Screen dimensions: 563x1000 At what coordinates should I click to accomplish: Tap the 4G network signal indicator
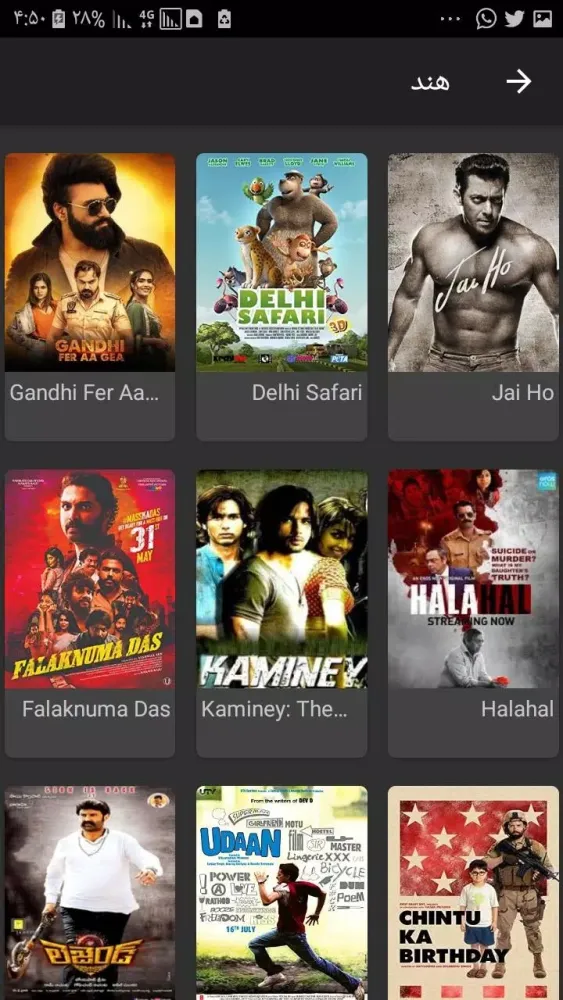(x=147, y=18)
